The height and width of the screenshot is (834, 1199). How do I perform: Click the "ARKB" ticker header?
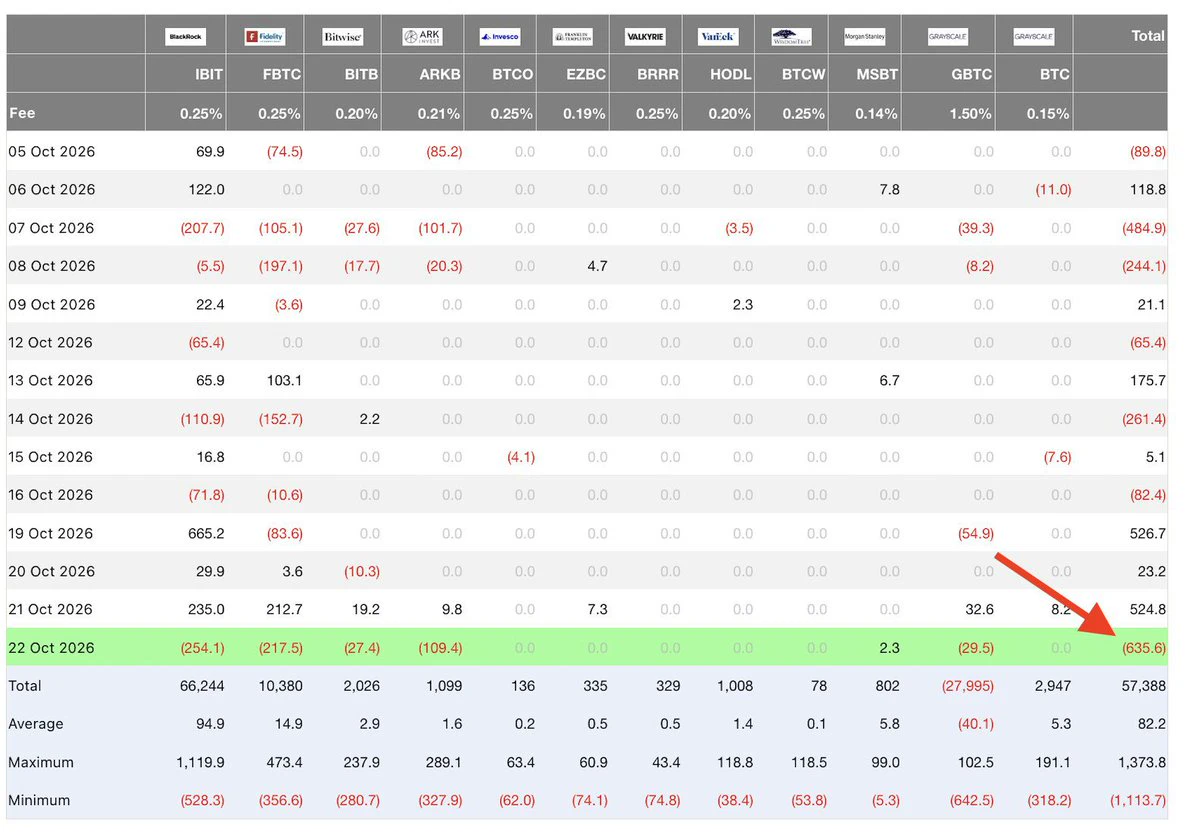click(x=440, y=75)
